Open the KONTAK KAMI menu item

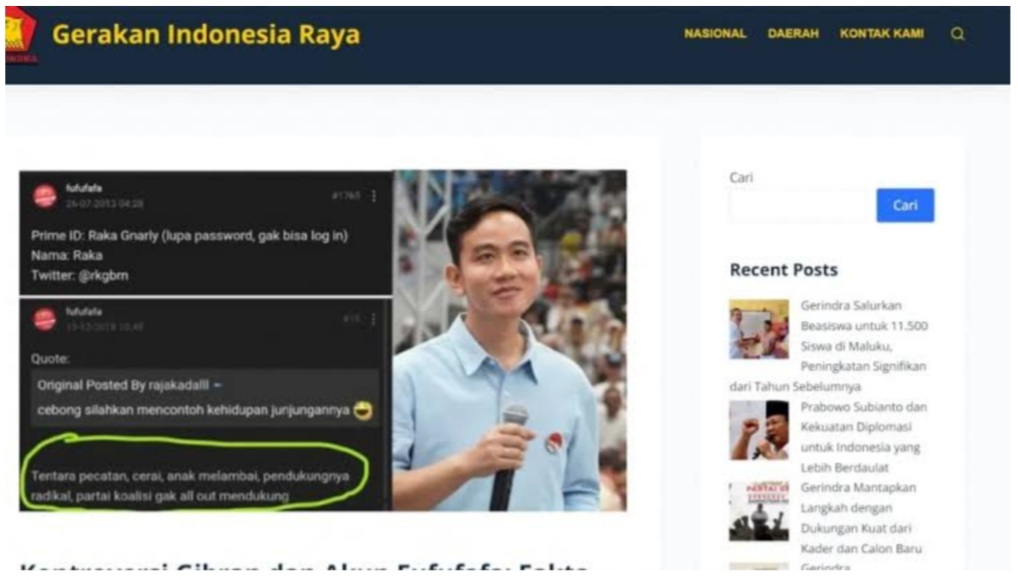coord(881,33)
